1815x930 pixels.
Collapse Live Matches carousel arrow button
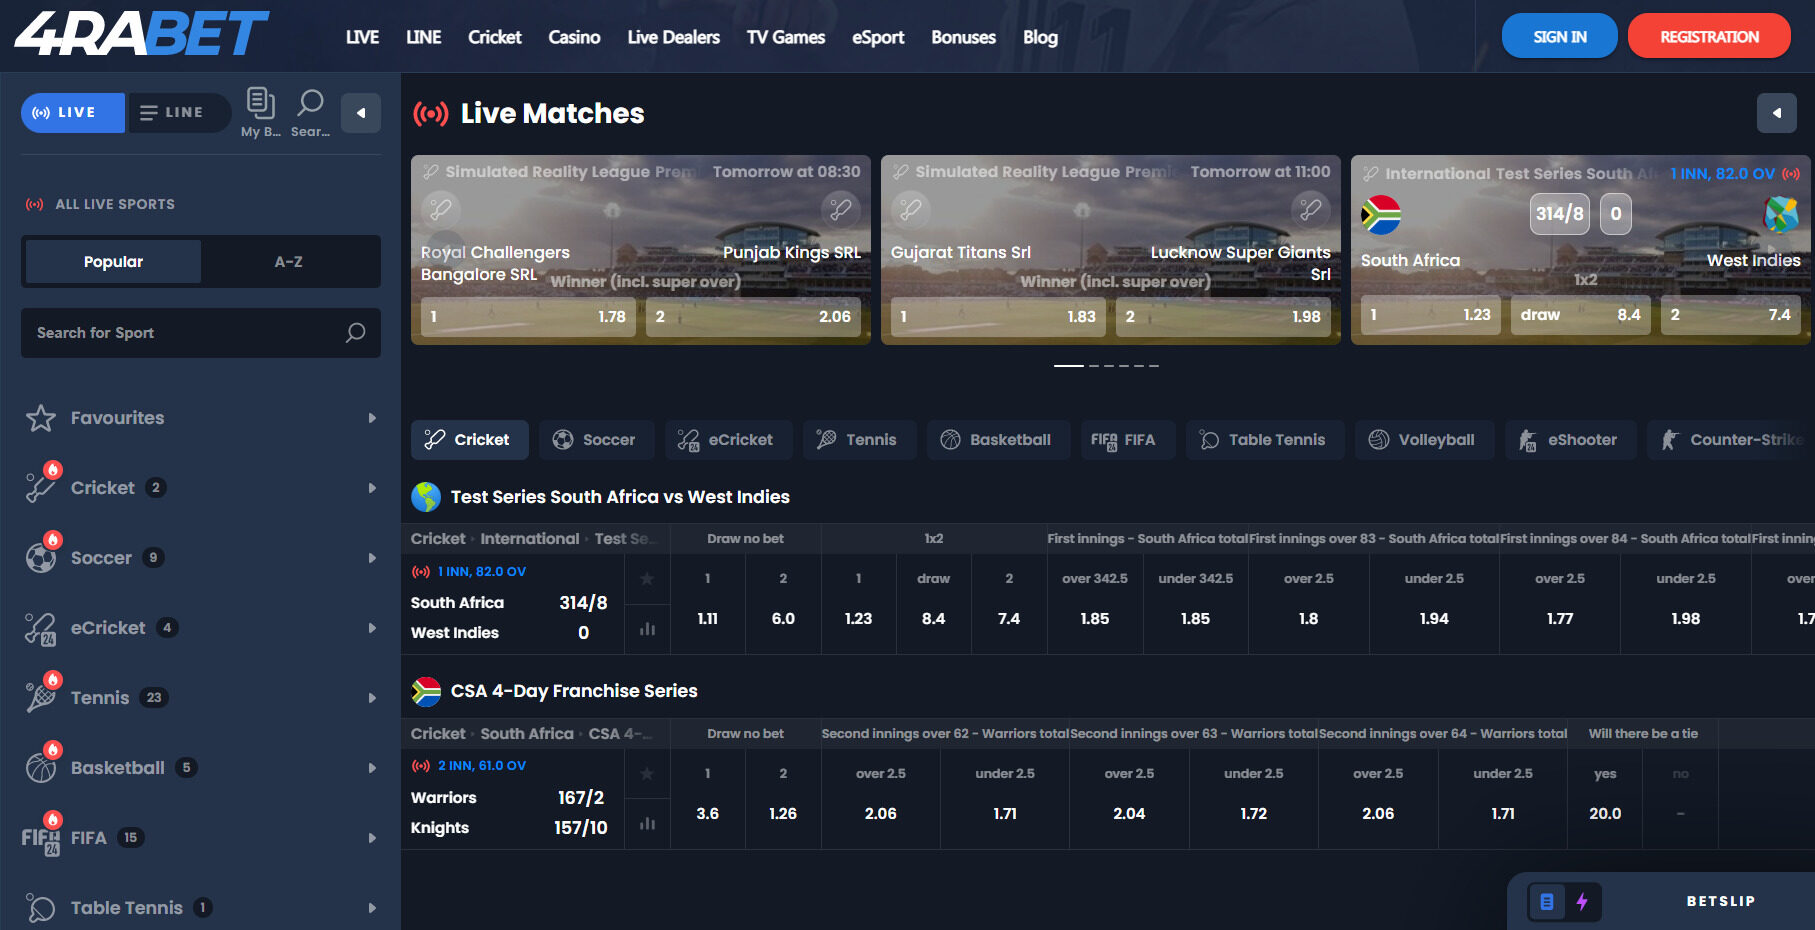(x=1777, y=113)
